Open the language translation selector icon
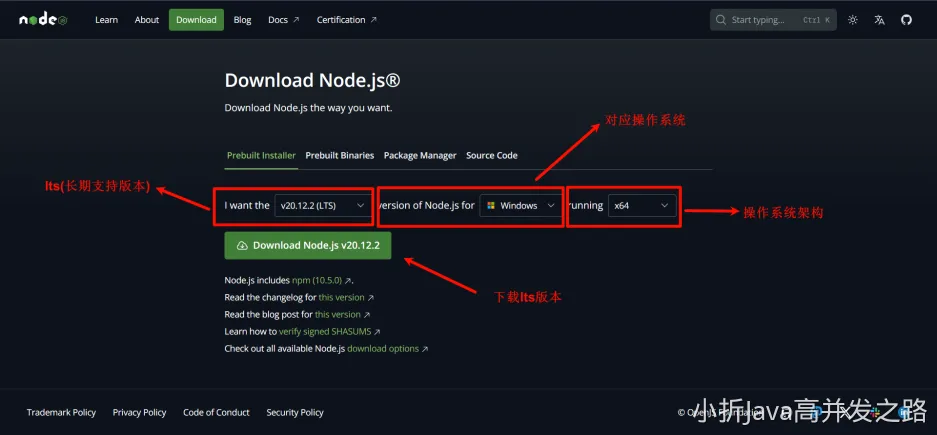937x435 pixels. [x=879, y=20]
